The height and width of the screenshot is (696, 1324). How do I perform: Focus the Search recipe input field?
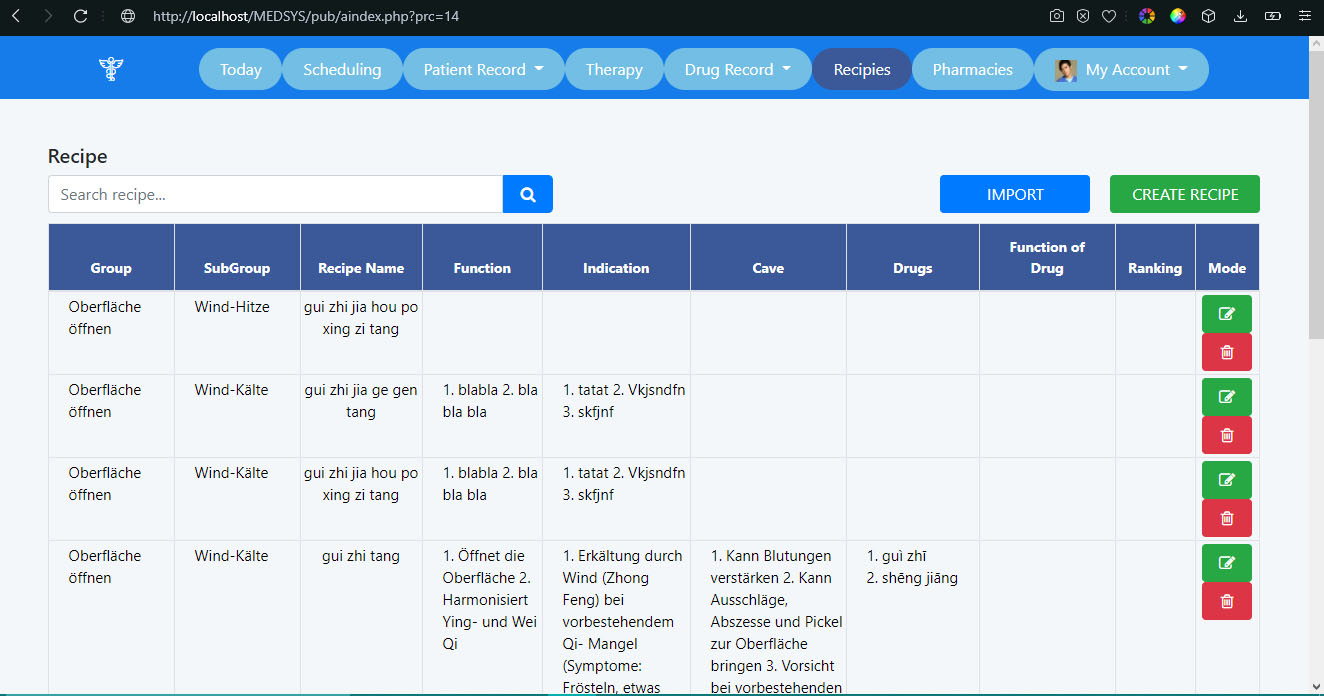275,194
